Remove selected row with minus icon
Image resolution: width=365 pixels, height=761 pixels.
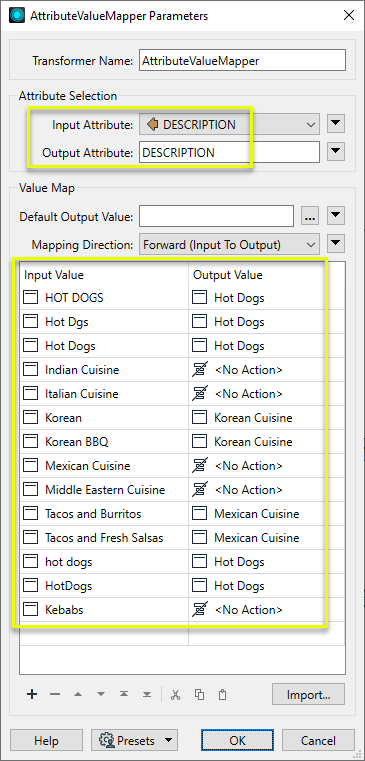coord(55,695)
